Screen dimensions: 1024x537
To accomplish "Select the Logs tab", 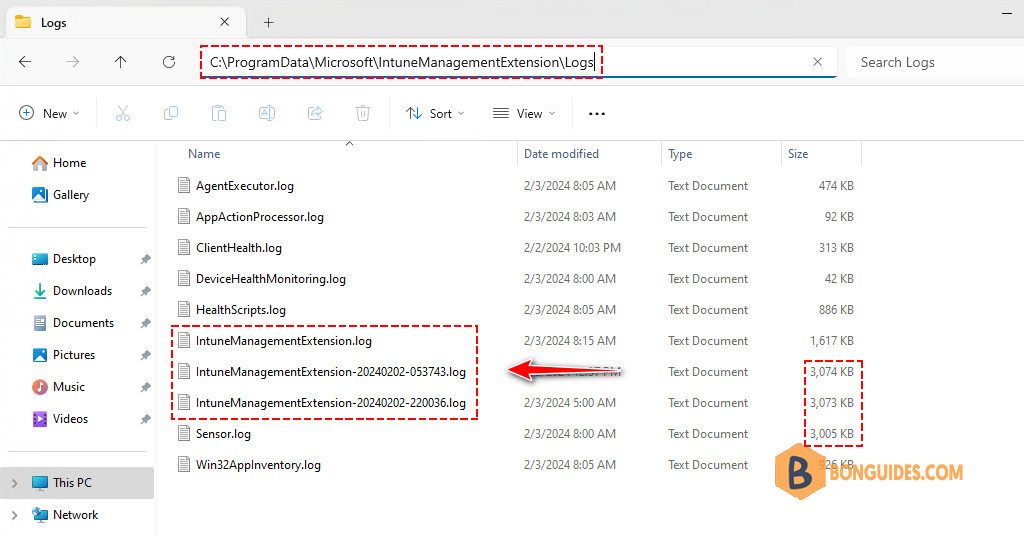I will coord(125,23).
